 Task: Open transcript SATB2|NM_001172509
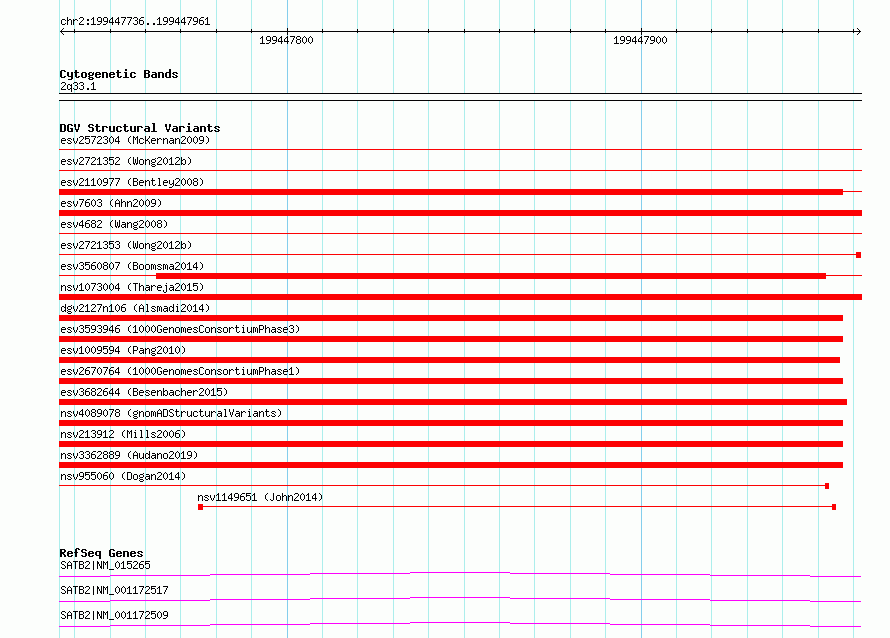coord(114,615)
